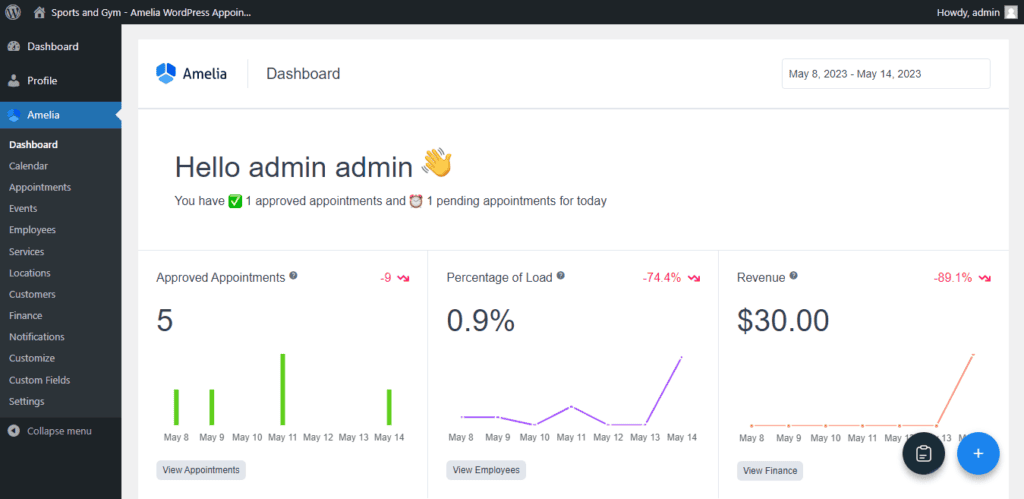This screenshot has width=1024, height=499.
Task: Click the blue plus floating button
Action: pos(978,453)
